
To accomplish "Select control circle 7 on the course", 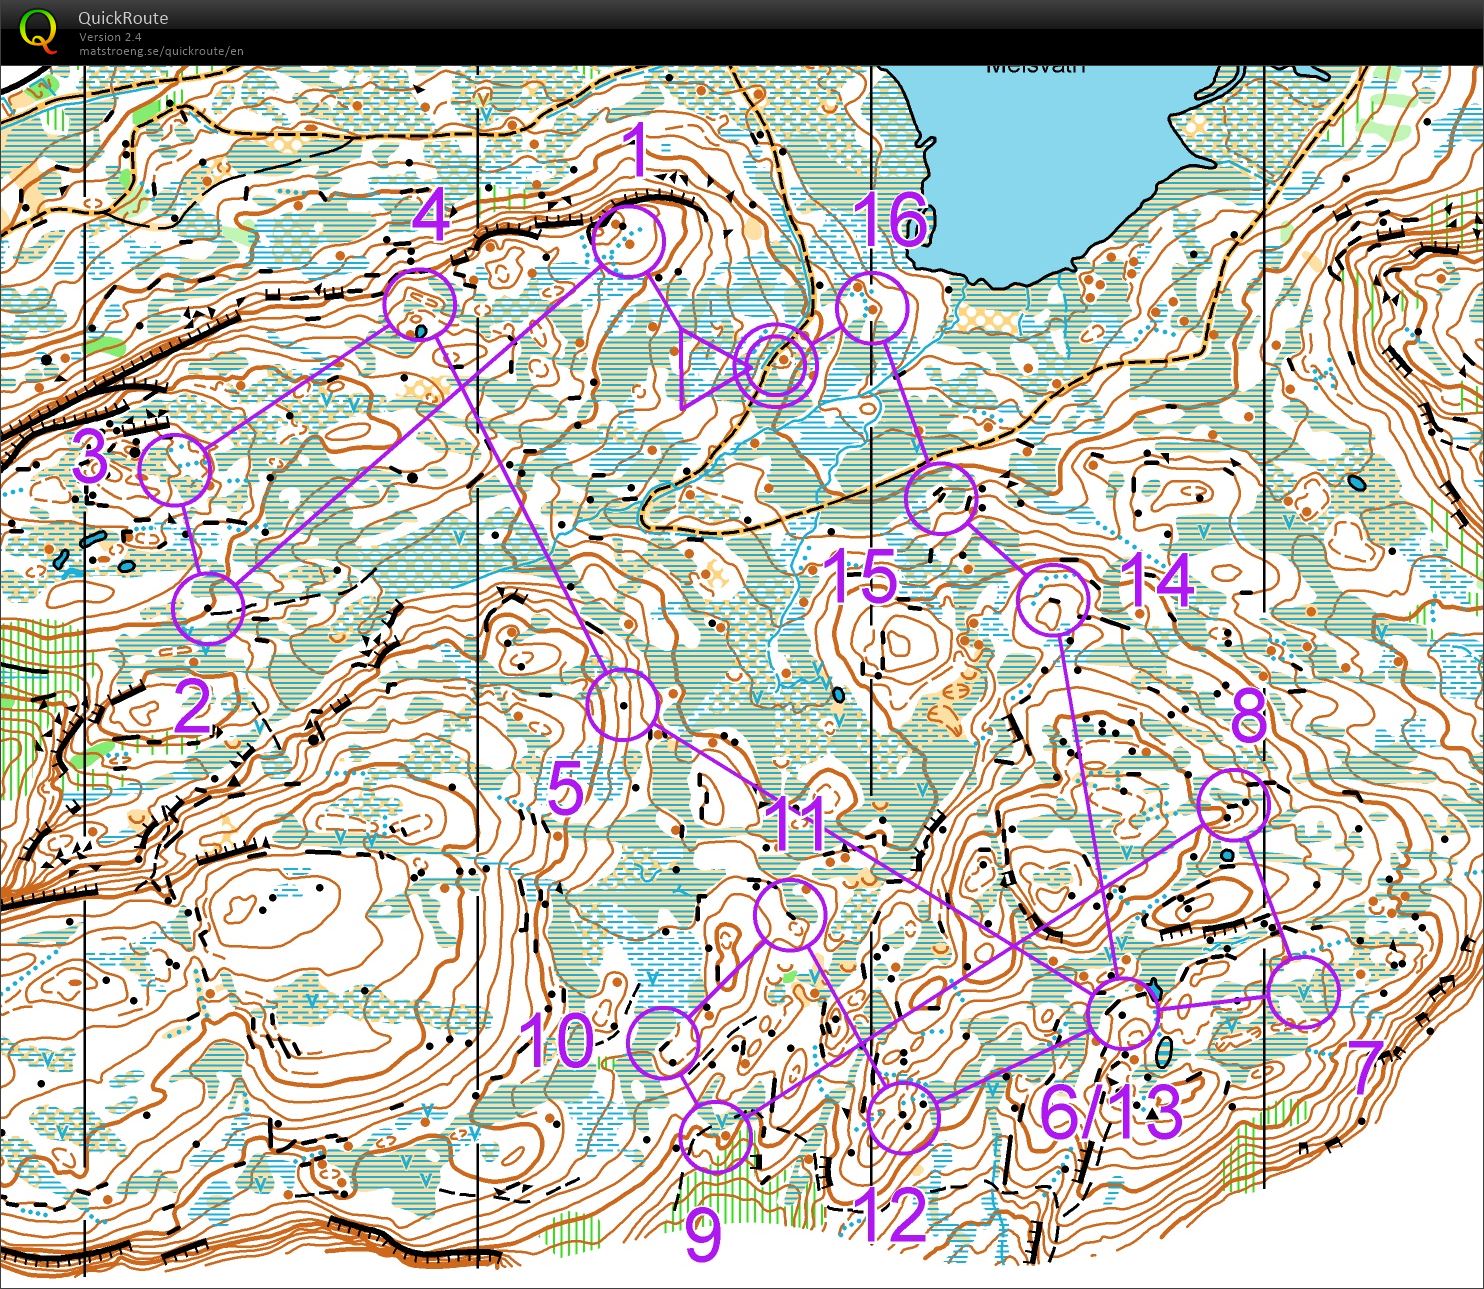I will coord(1303,992).
